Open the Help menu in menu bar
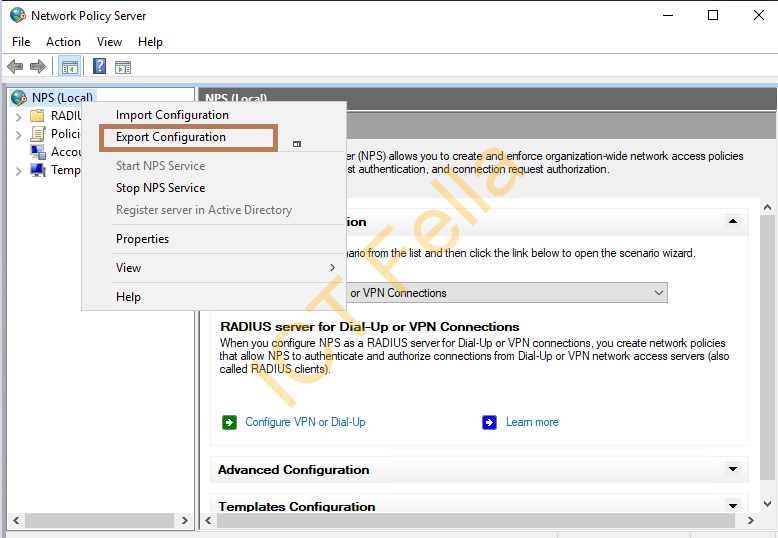The height and width of the screenshot is (538, 778). click(150, 42)
